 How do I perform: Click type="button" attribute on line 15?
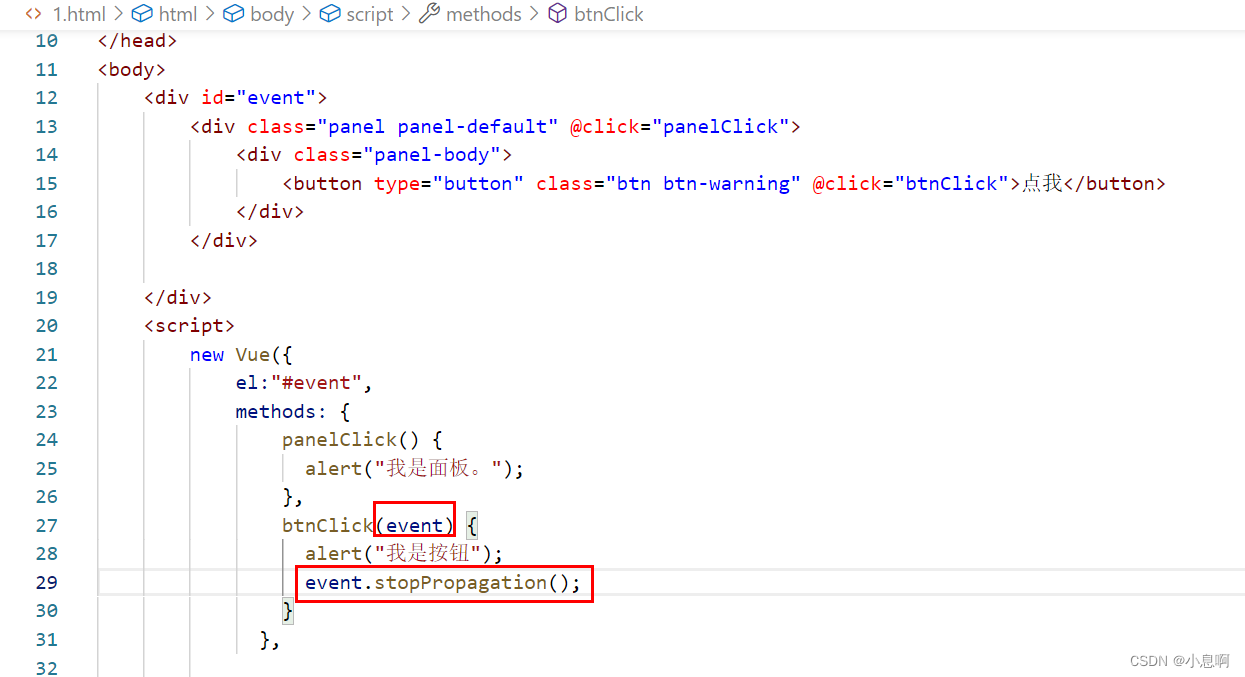point(449,184)
